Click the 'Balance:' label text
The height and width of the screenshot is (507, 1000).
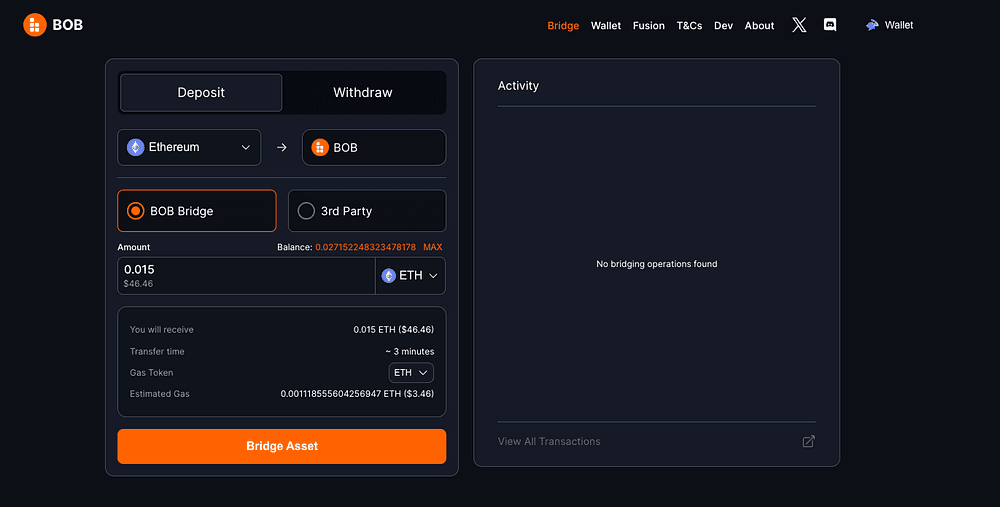(x=295, y=247)
